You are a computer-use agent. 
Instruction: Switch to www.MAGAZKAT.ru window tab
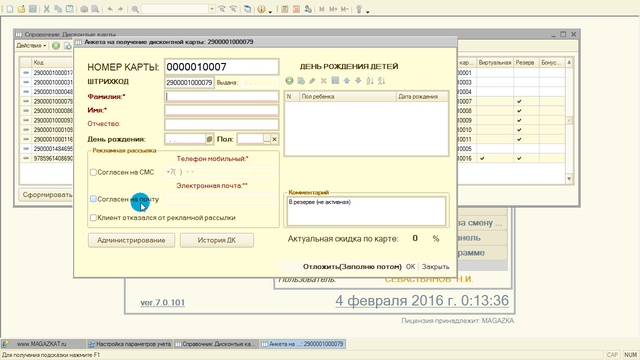(43, 344)
